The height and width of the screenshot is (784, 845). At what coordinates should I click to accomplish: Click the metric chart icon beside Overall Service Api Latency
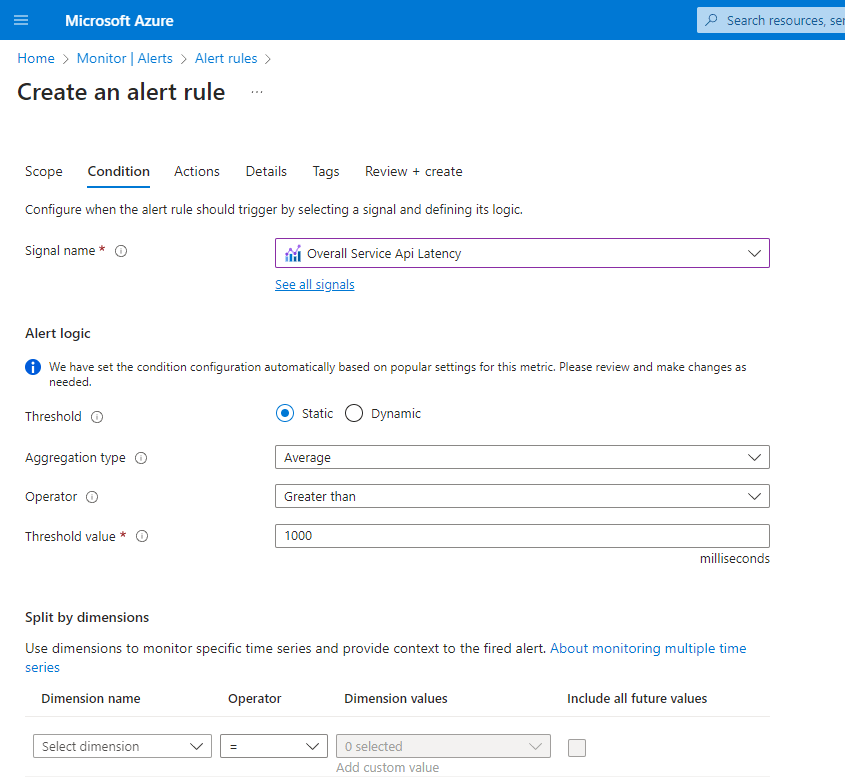click(294, 253)
